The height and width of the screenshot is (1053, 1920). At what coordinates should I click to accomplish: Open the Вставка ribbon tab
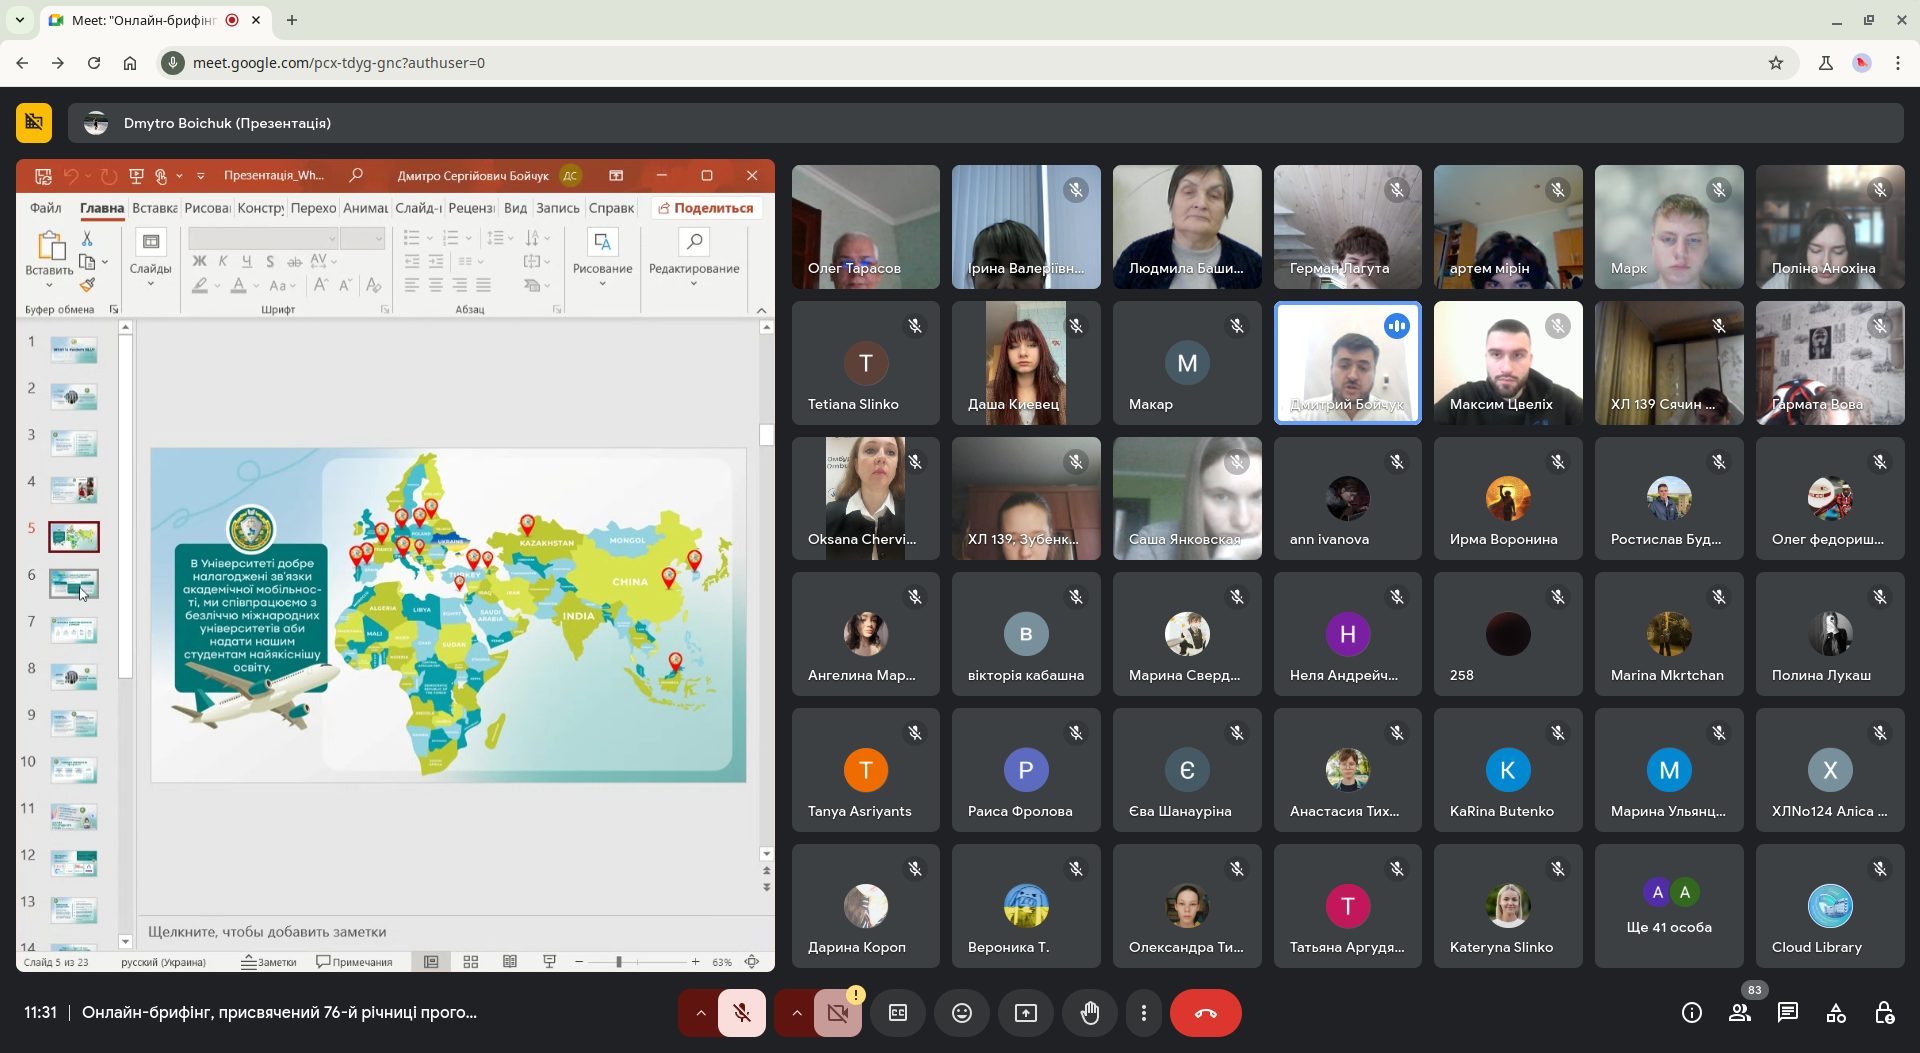(154, 208)
